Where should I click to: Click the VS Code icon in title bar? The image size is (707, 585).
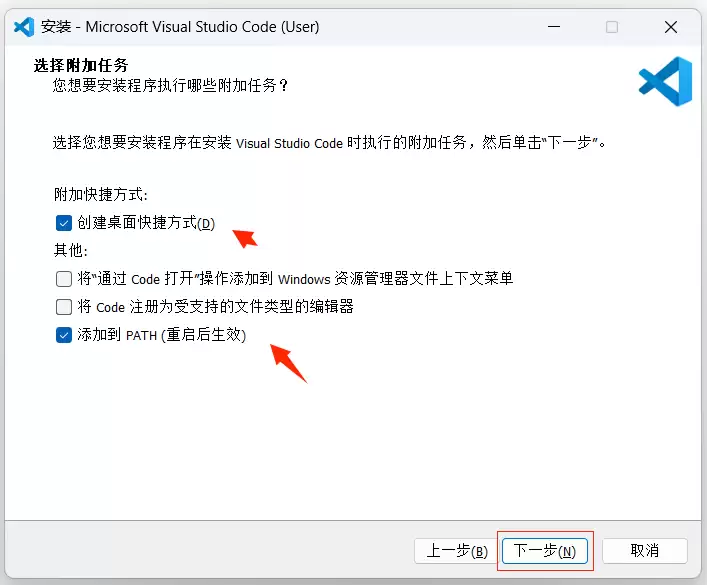coord(24,27)
